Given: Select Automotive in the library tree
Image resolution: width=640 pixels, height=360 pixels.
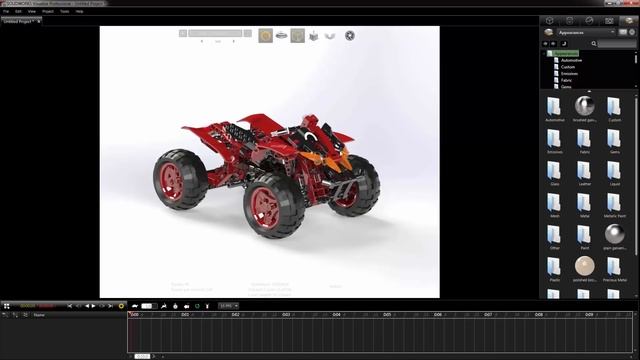Looking at the screenshot, I should click(571, 60).
